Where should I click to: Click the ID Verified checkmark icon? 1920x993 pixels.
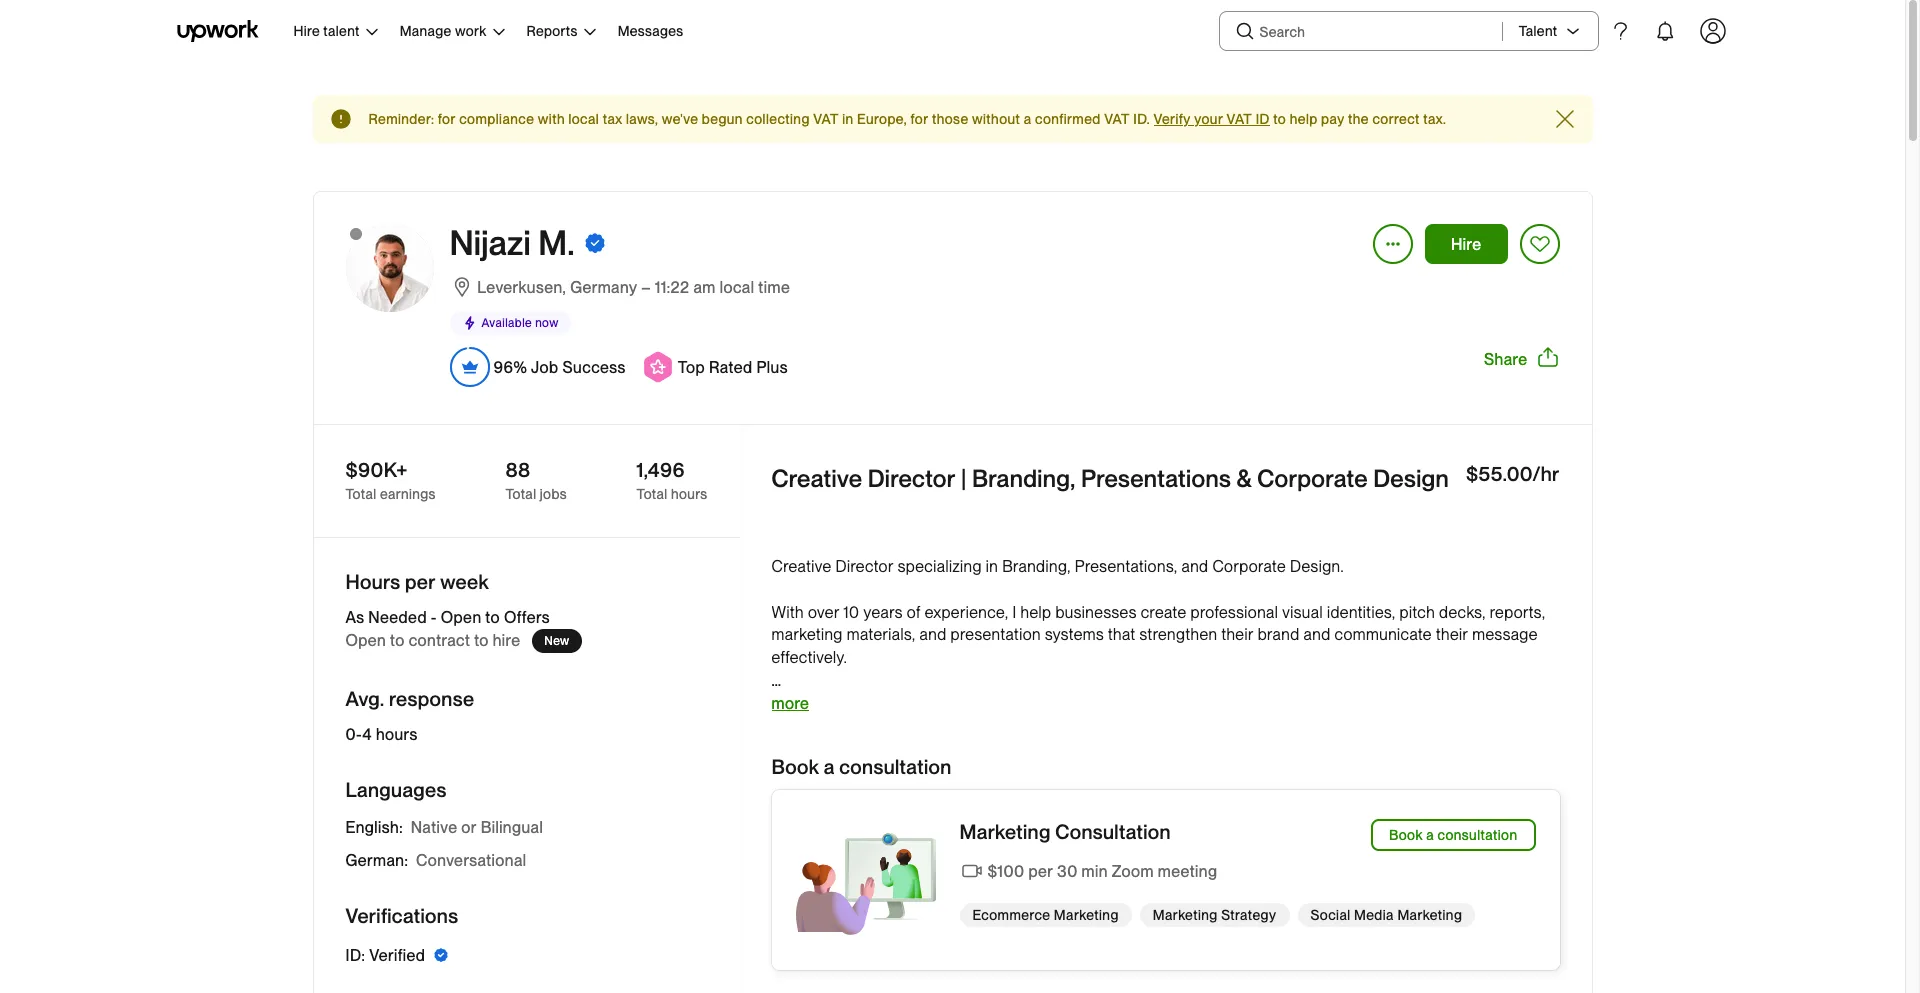pyautogui.click(x=441, y=955)
